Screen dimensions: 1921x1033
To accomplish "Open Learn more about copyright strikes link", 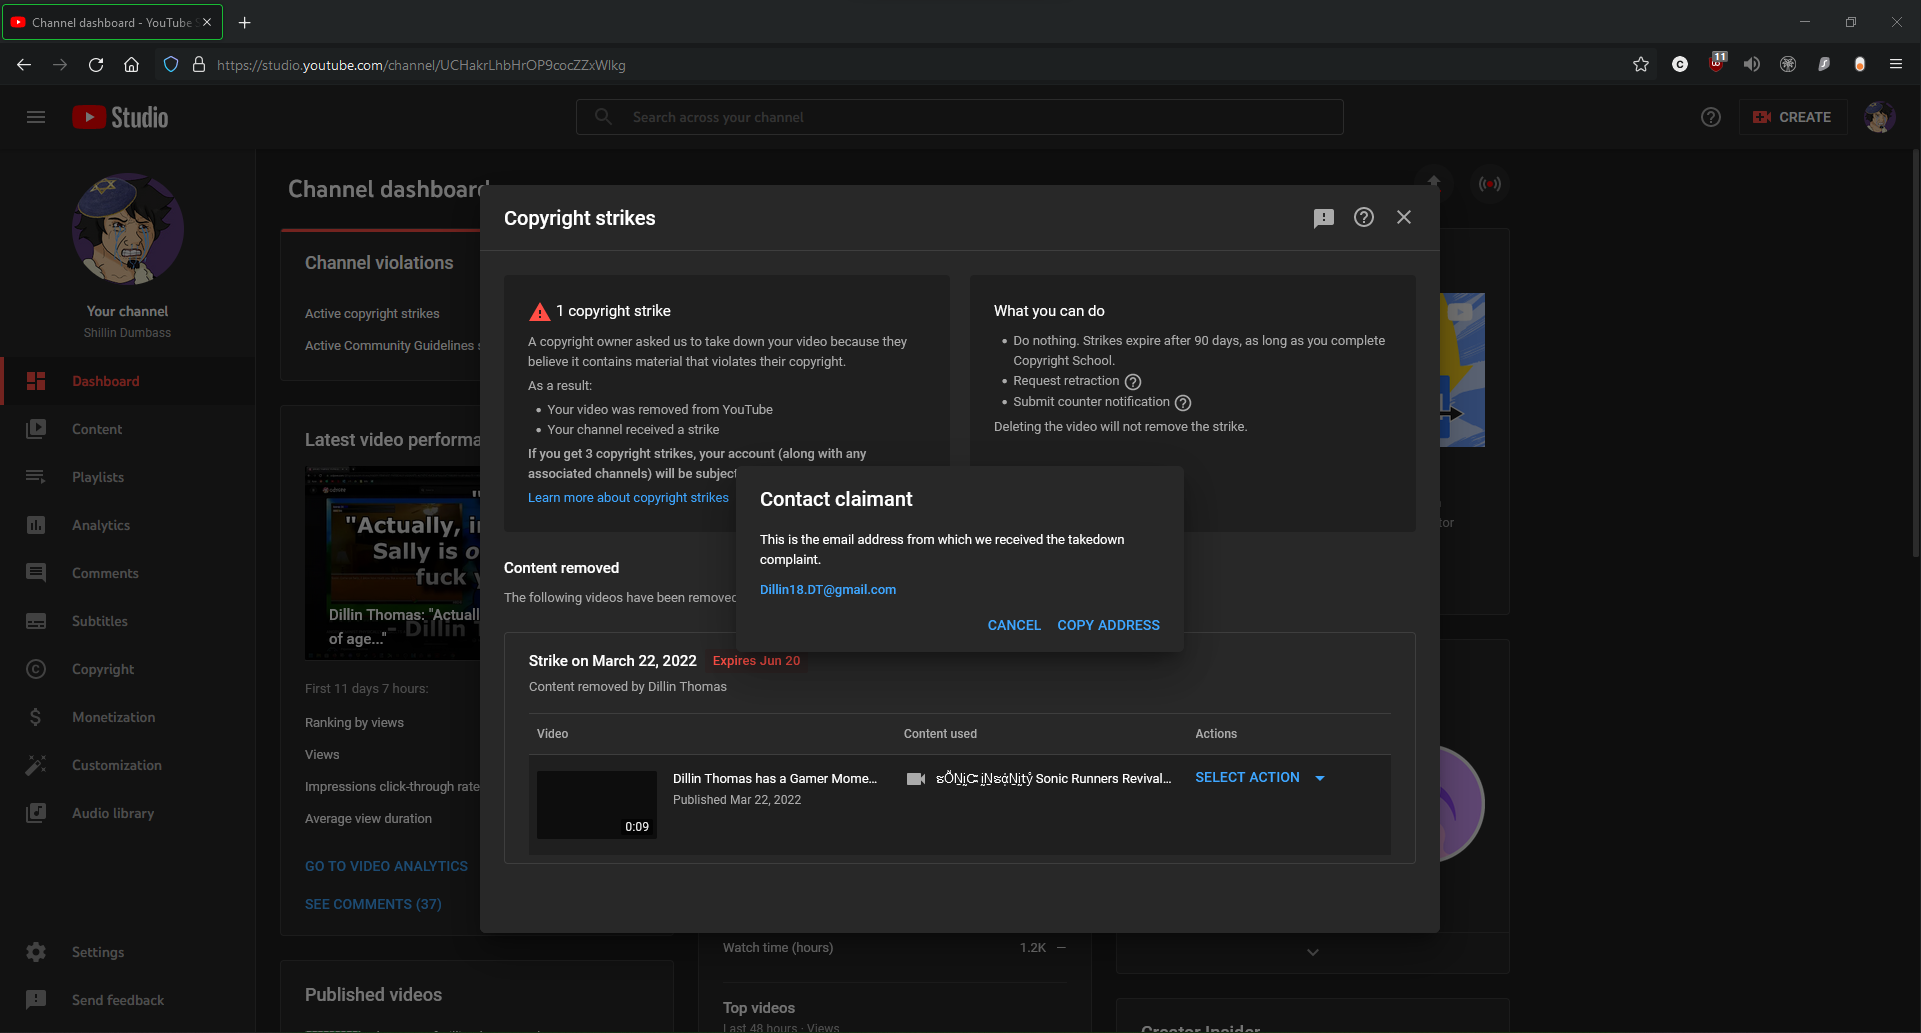I will coord(628,498).
